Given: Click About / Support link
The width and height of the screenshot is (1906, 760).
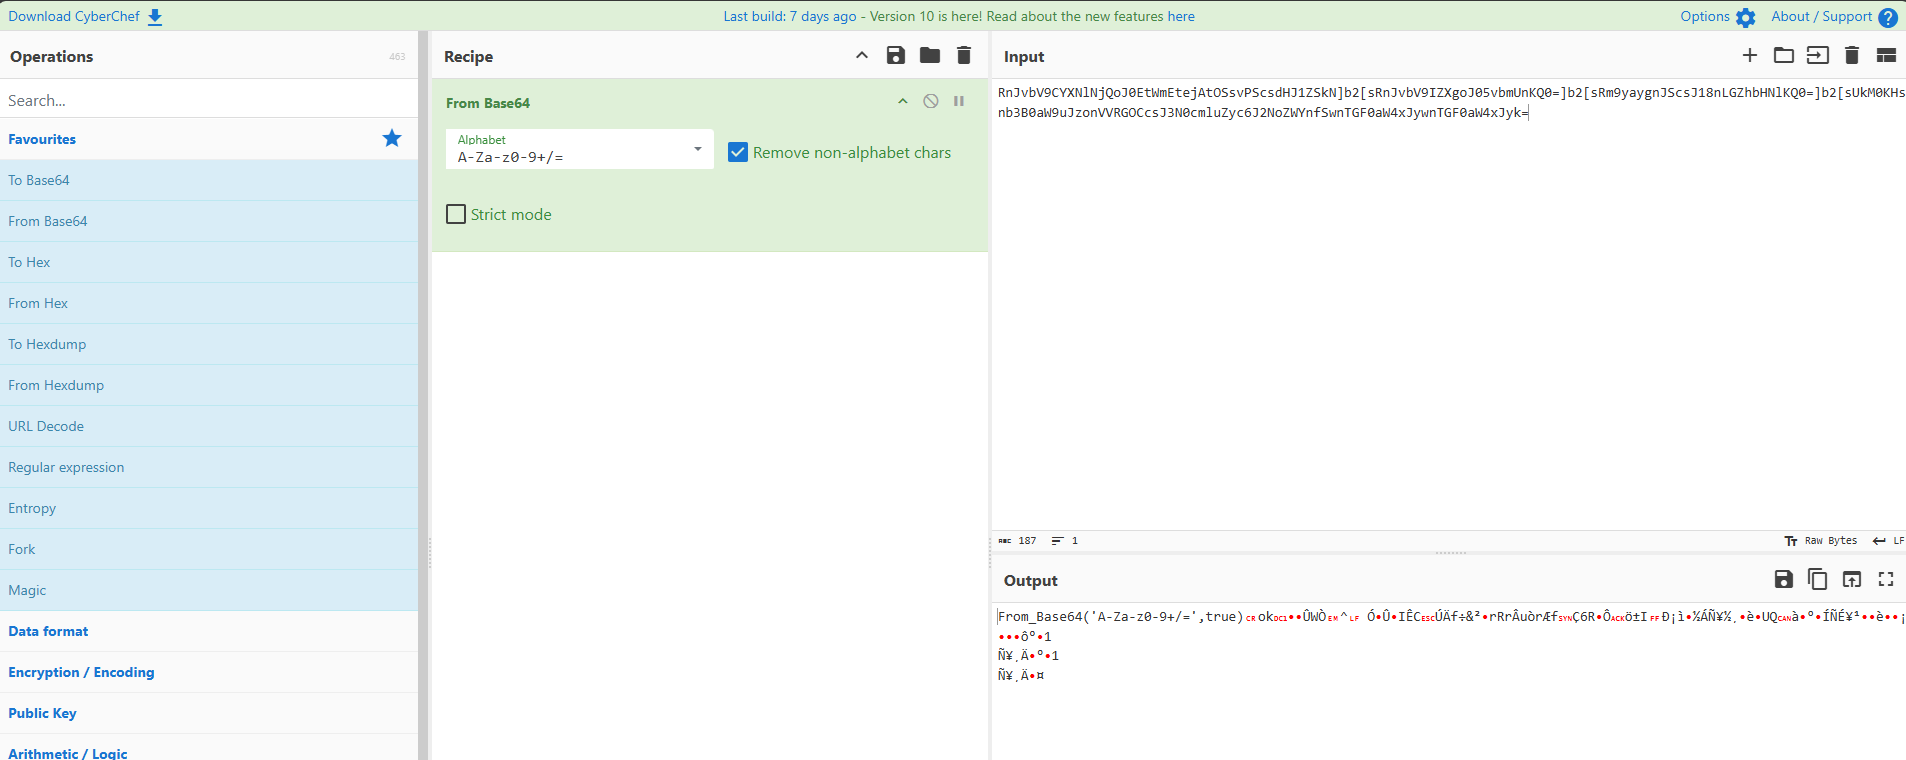Looking at the screenshot, I should (x=1822, y=16).
